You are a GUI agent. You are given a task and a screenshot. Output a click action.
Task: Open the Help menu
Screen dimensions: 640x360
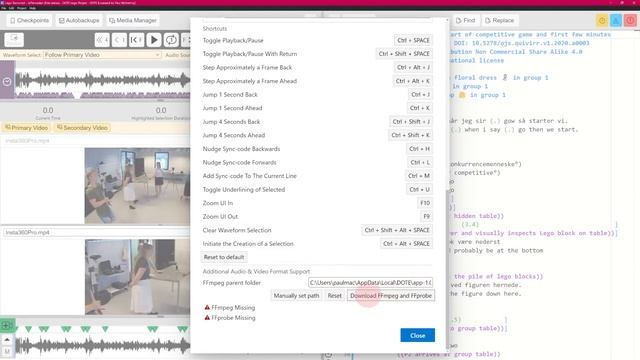33,8
